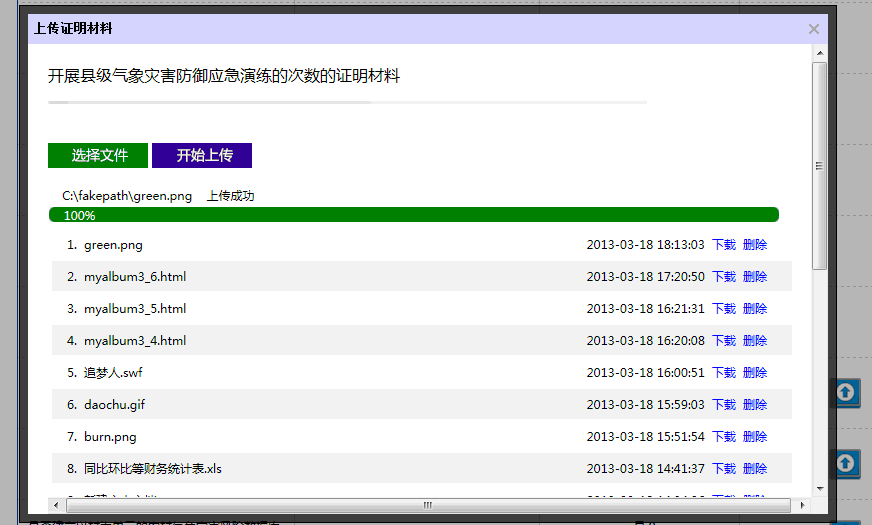The height and width of the screenshot is (525, 872).
Task: Click timestamp 2013-03-18 18:13:03
Action: coord(646,245)
